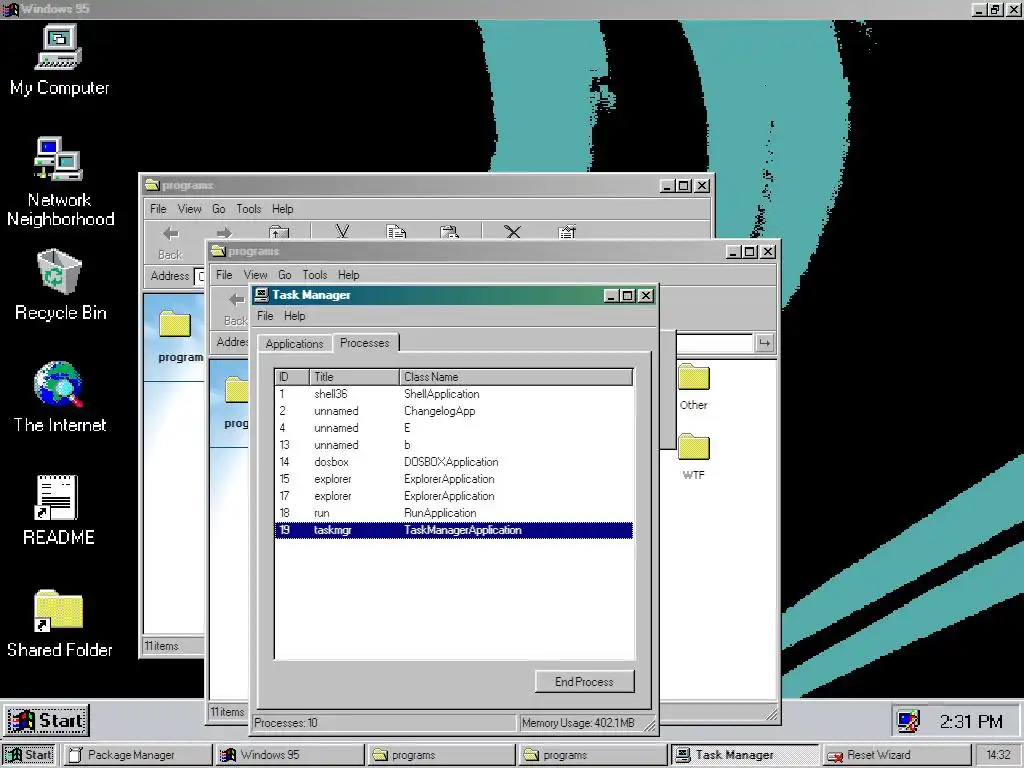
Task: Switch to Windows 95 taskbar button
Action: [x=290, y=755]
